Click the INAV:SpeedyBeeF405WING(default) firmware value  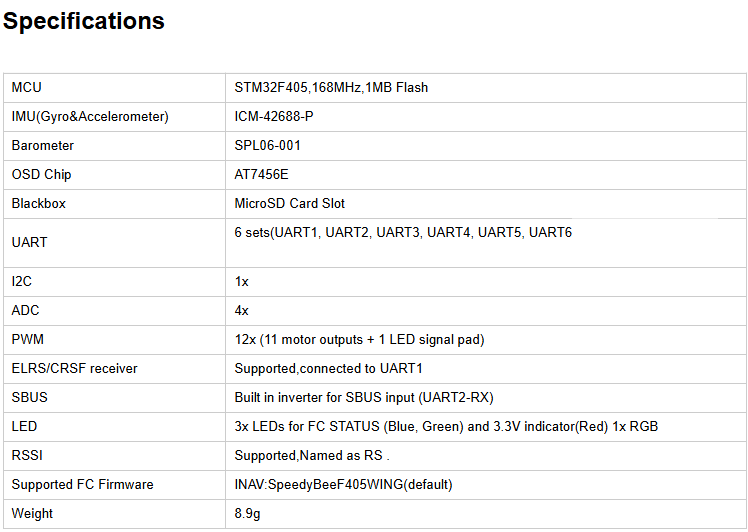point(344,485)
